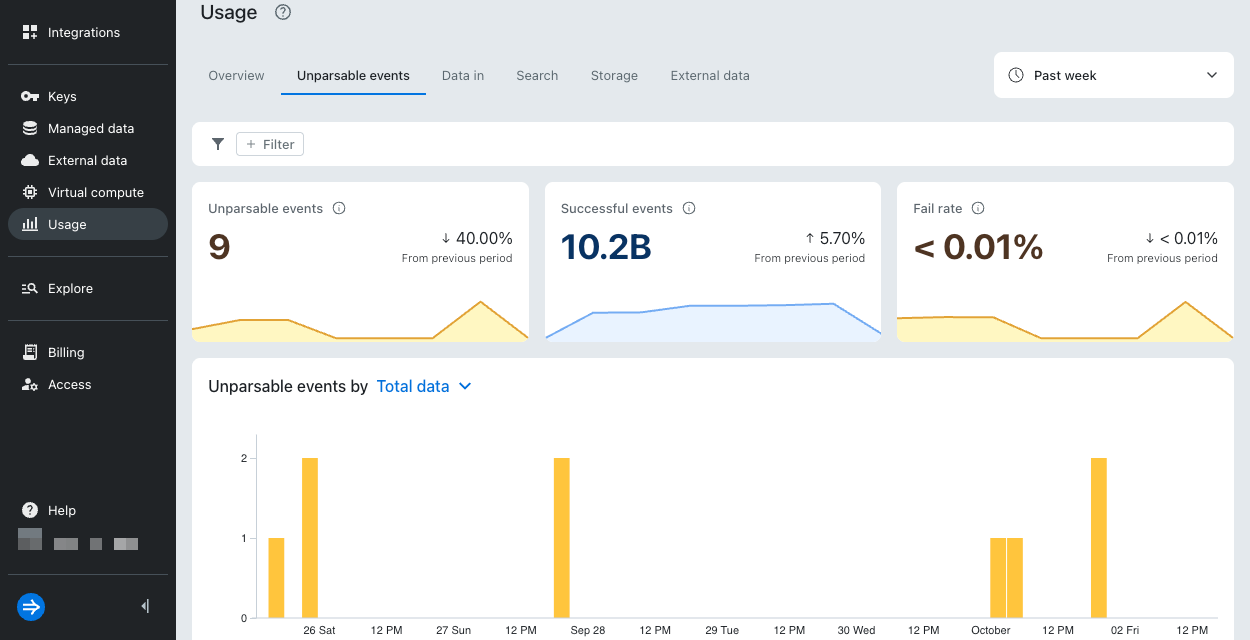Click the Help question-mark icon in sidebar
This screenshot has width=1250, height=640.
click(30, 511)
